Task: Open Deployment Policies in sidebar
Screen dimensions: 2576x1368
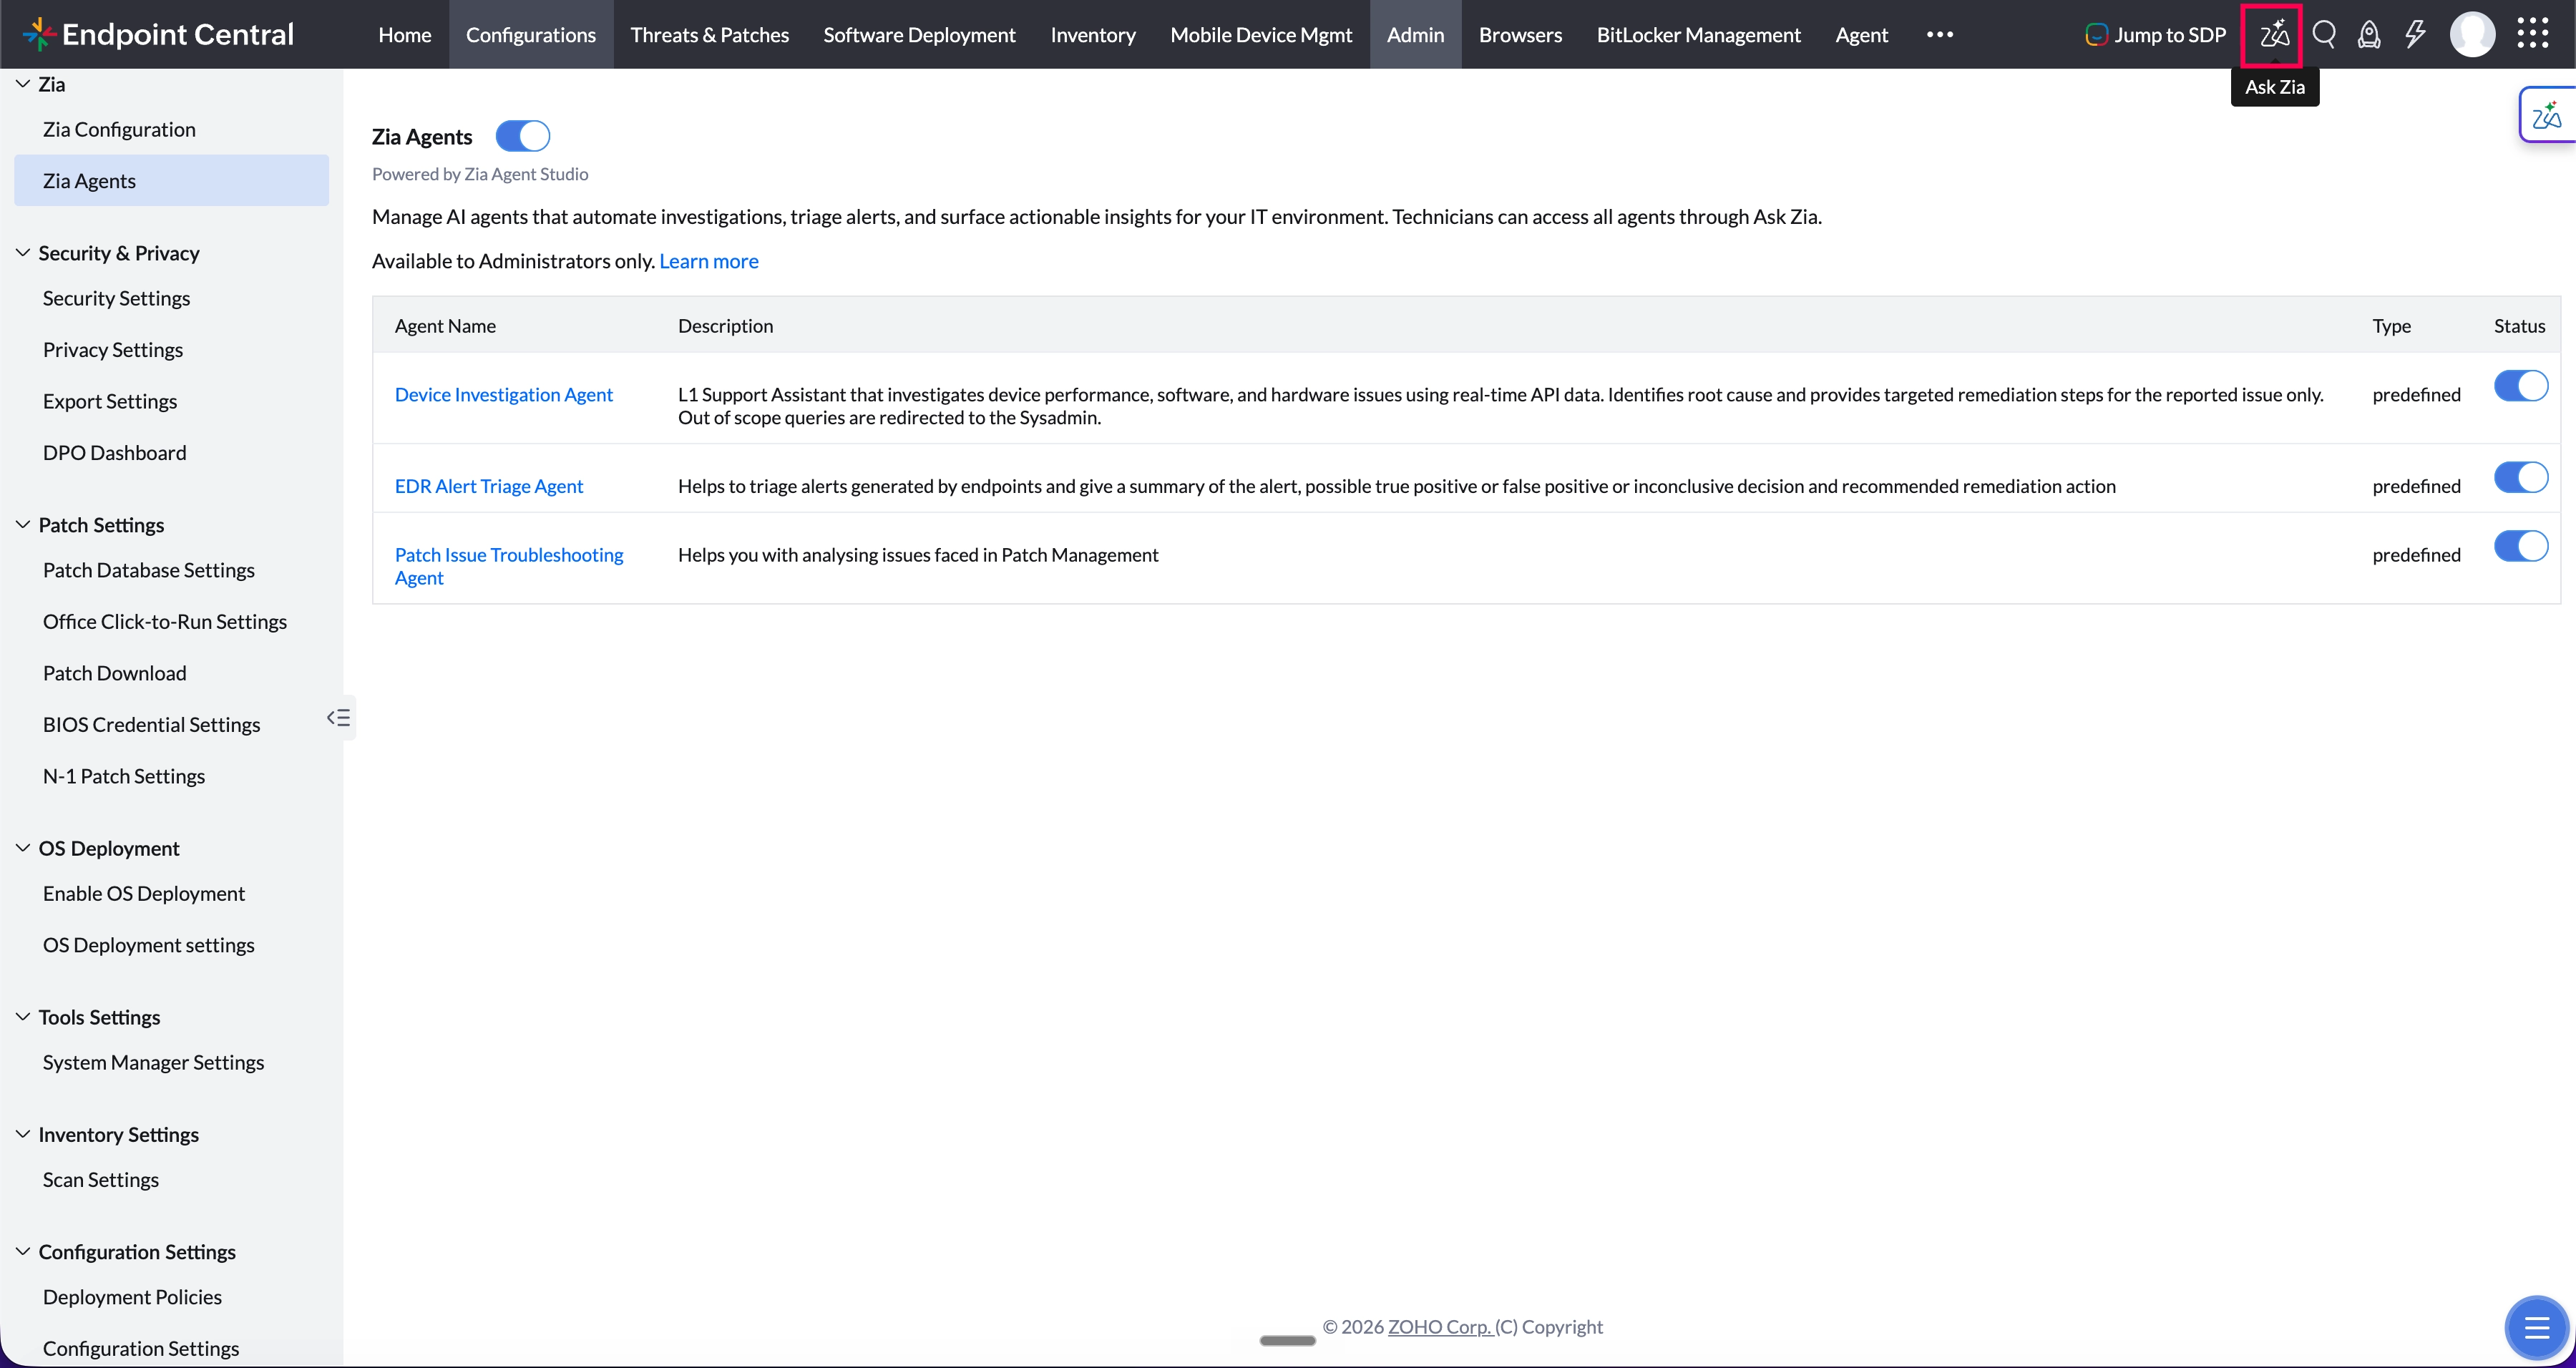Action: point(171,1297)
